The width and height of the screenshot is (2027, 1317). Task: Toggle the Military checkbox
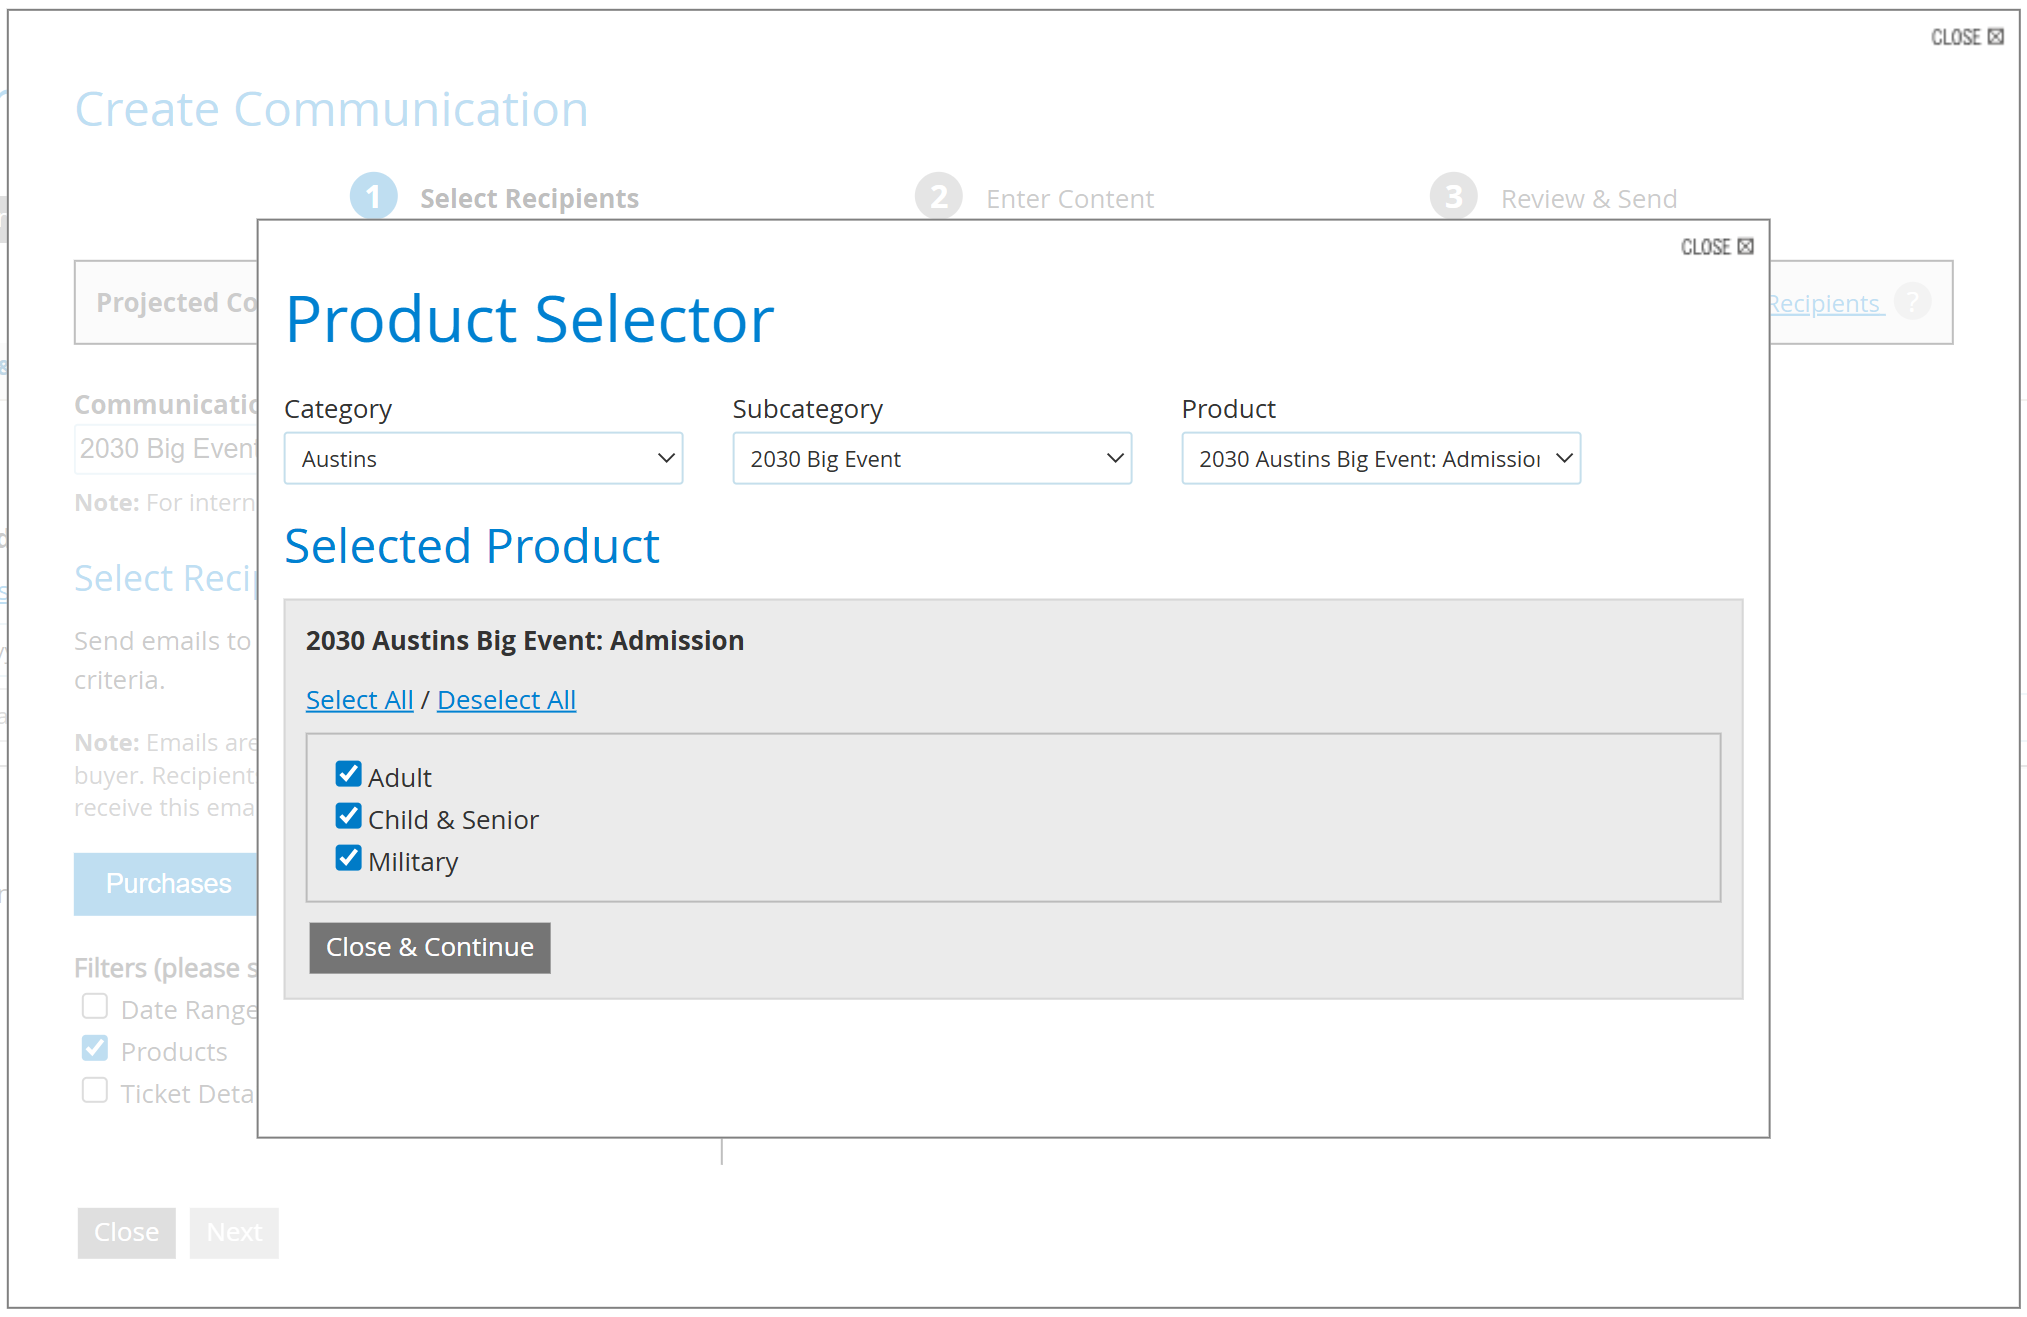(x=348, y=859)
